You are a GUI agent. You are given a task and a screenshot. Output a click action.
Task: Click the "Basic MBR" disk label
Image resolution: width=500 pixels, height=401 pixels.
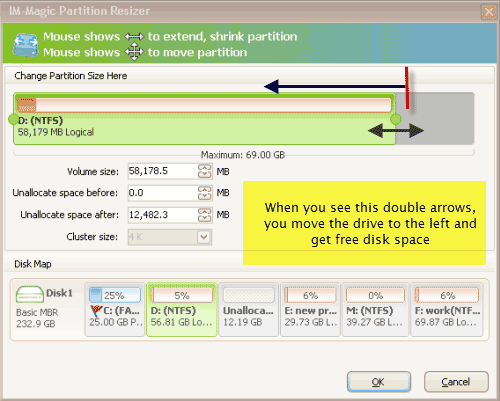[x=37, y=312]
